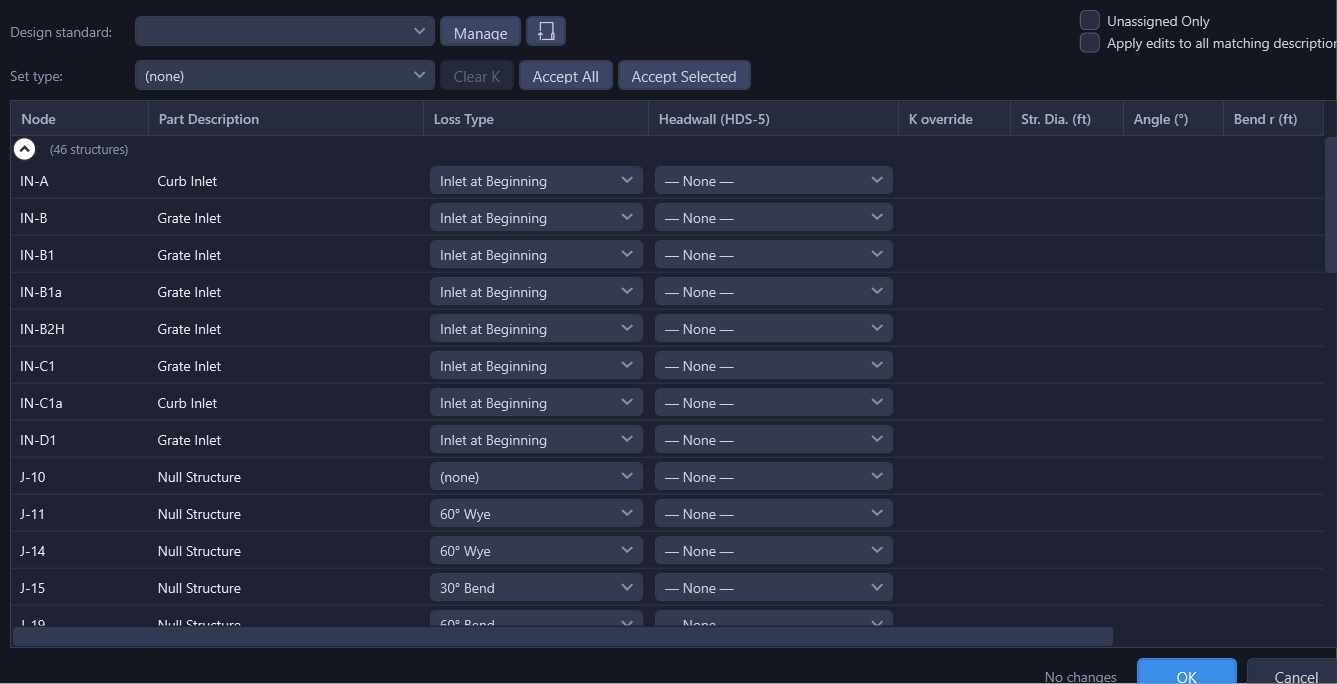
Task: Open the Set type dropdown
Action: 285,75
